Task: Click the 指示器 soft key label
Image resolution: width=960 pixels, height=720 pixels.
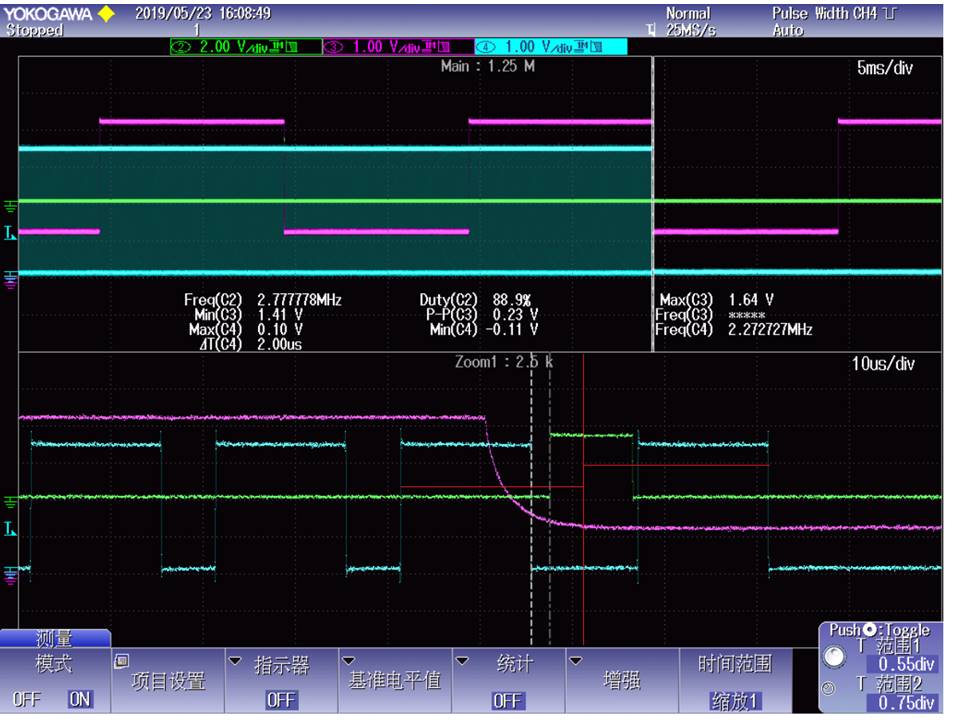Action: click(282, 665)
